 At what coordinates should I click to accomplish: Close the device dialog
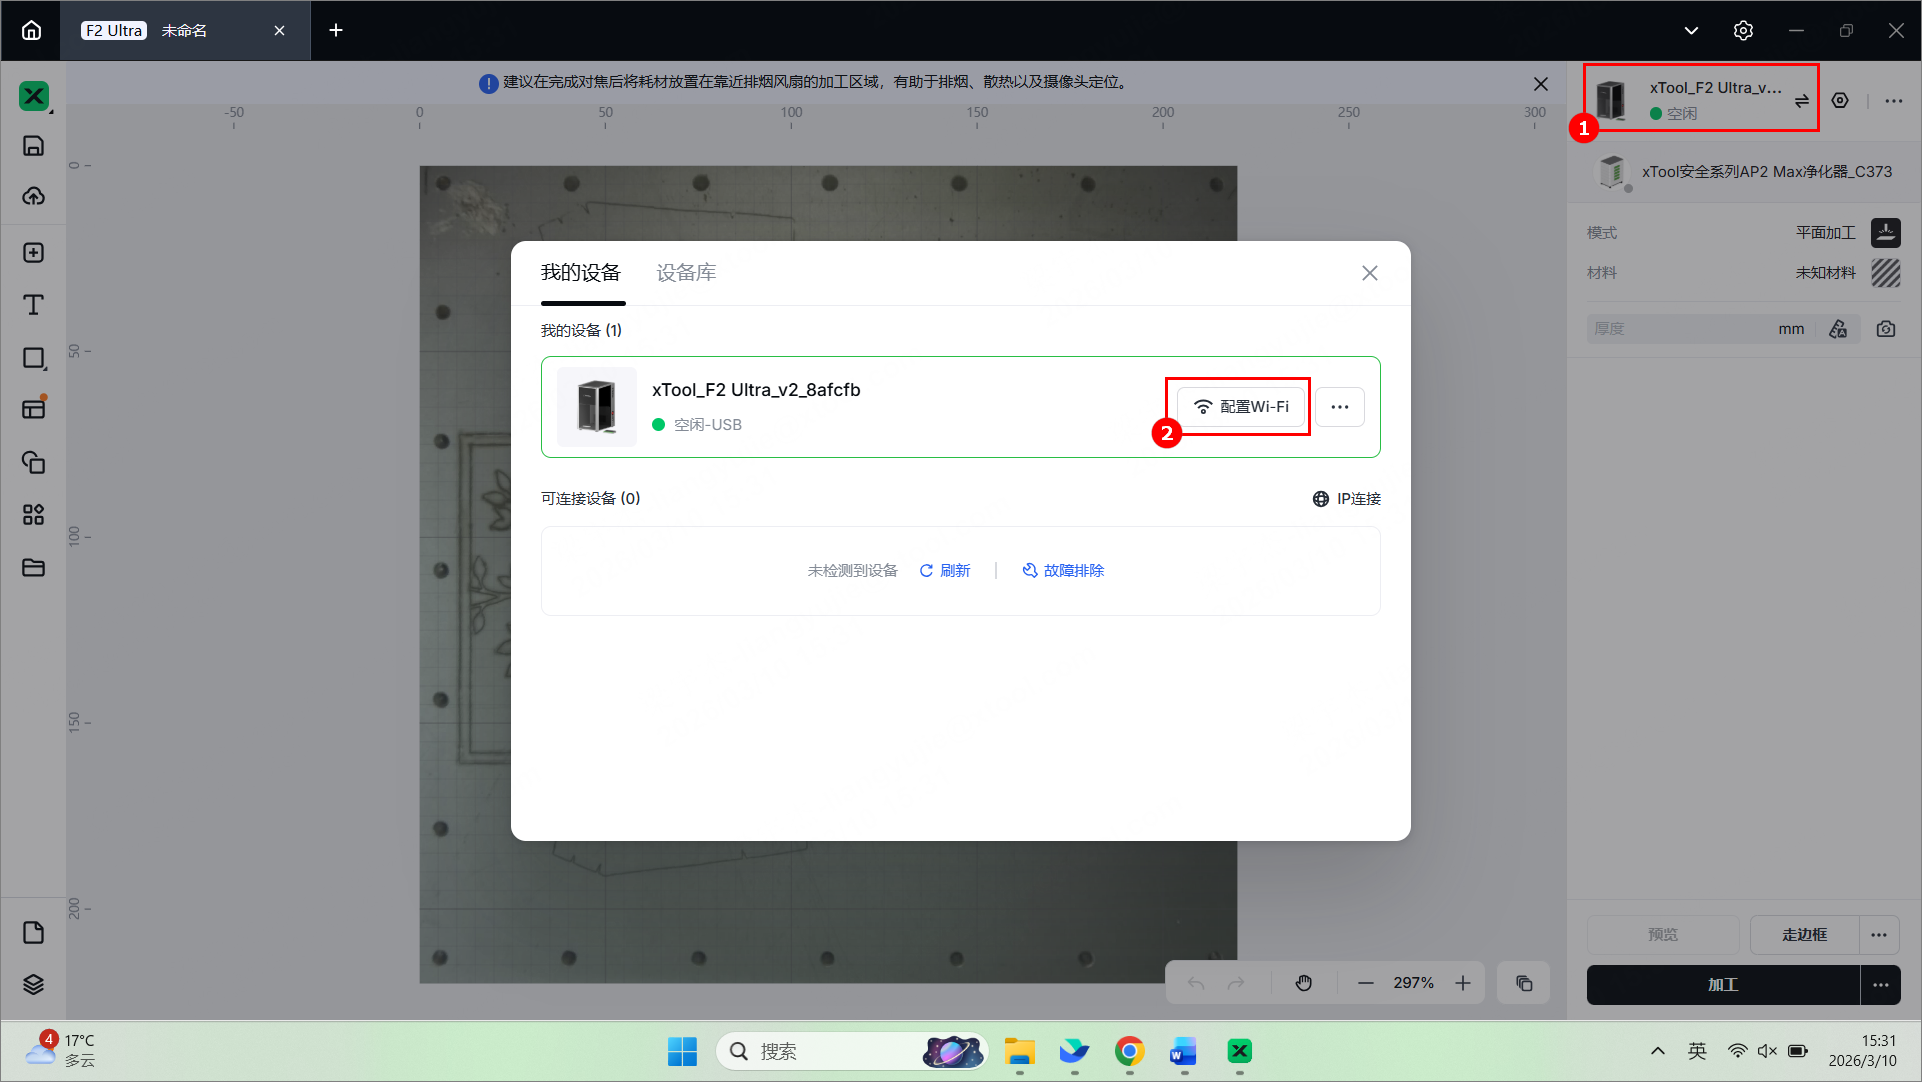pos(1369,273)
